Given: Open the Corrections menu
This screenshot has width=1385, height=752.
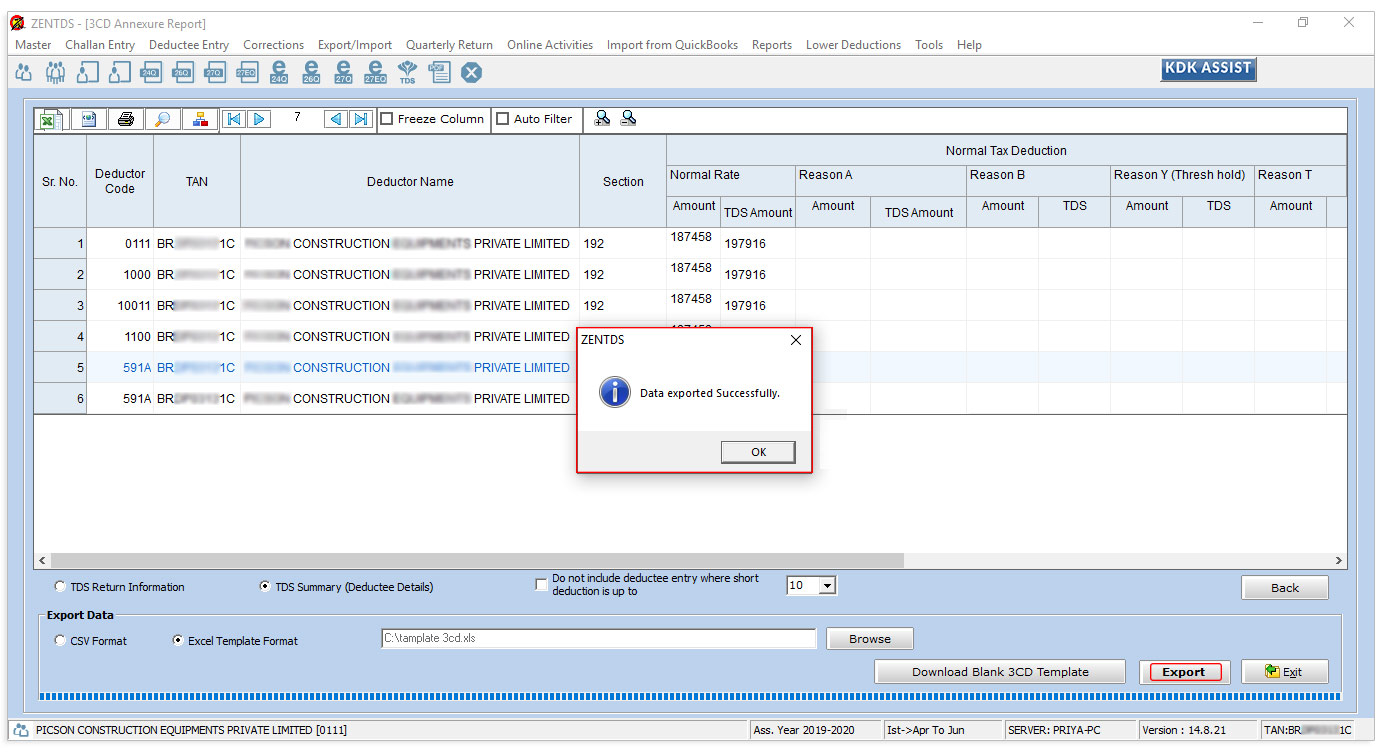Looking at the screenshot, I should coord(273,45).
